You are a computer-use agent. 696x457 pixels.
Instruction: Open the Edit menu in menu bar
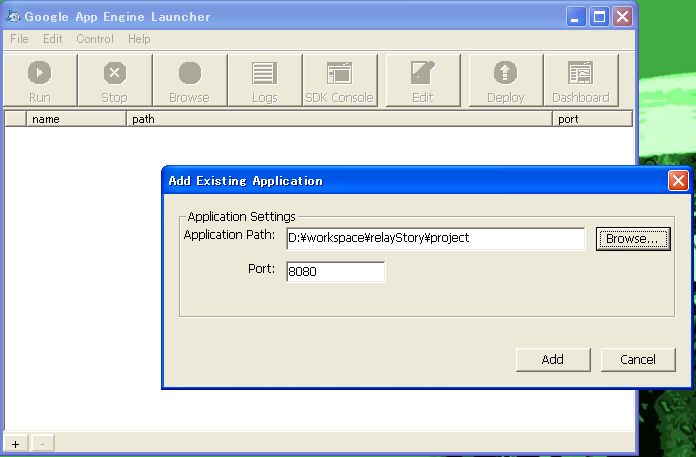coord(52,39)
